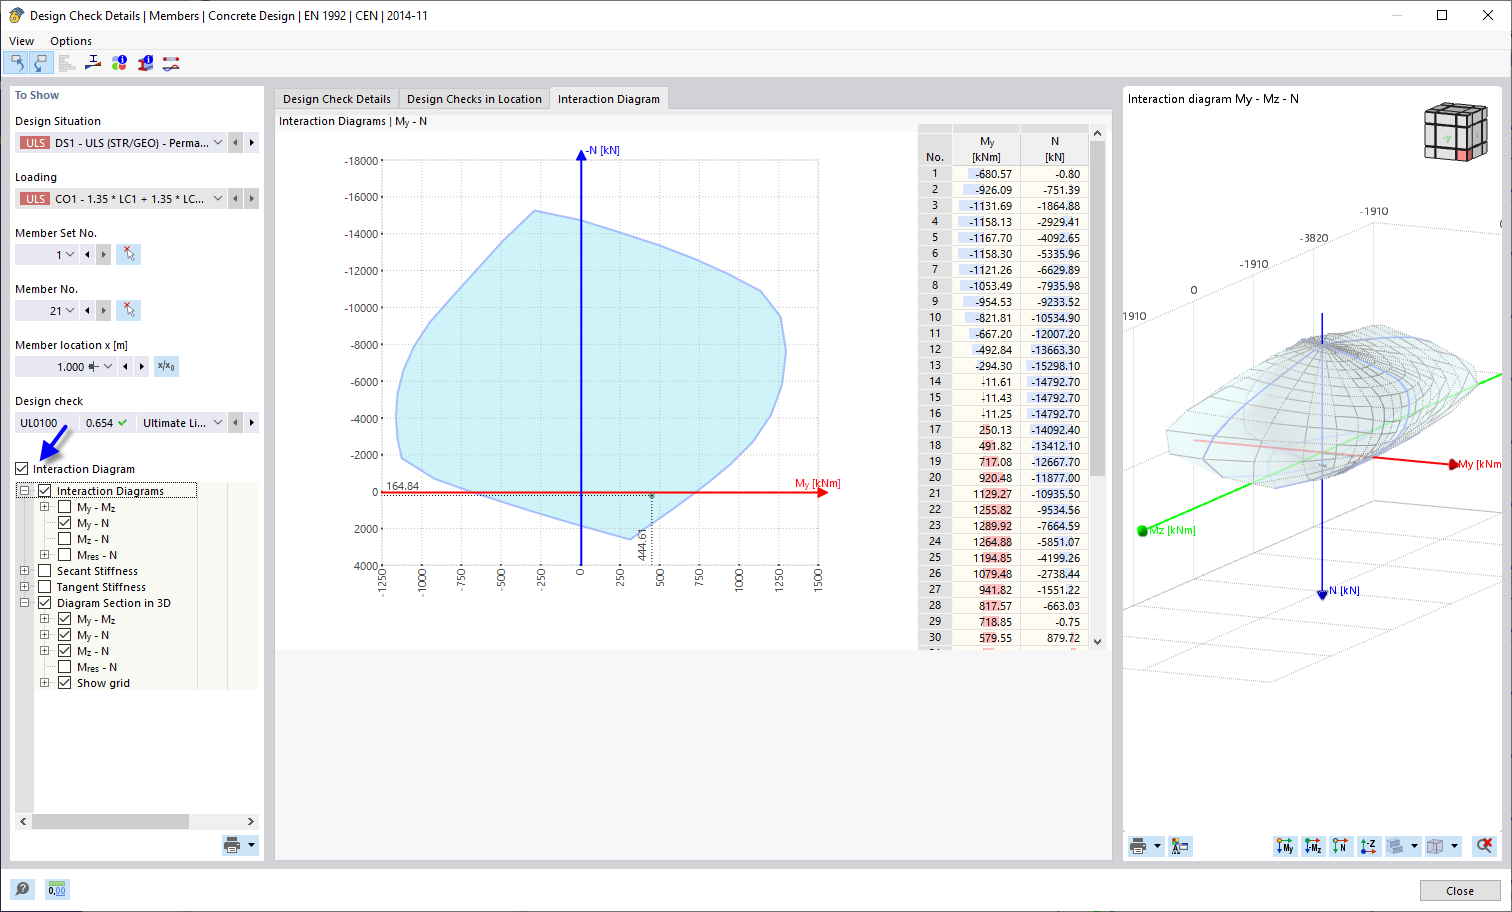Screen dimensions: 1512x912
Task: Open the Design Situation dropdown
Action: pos(216,142)
